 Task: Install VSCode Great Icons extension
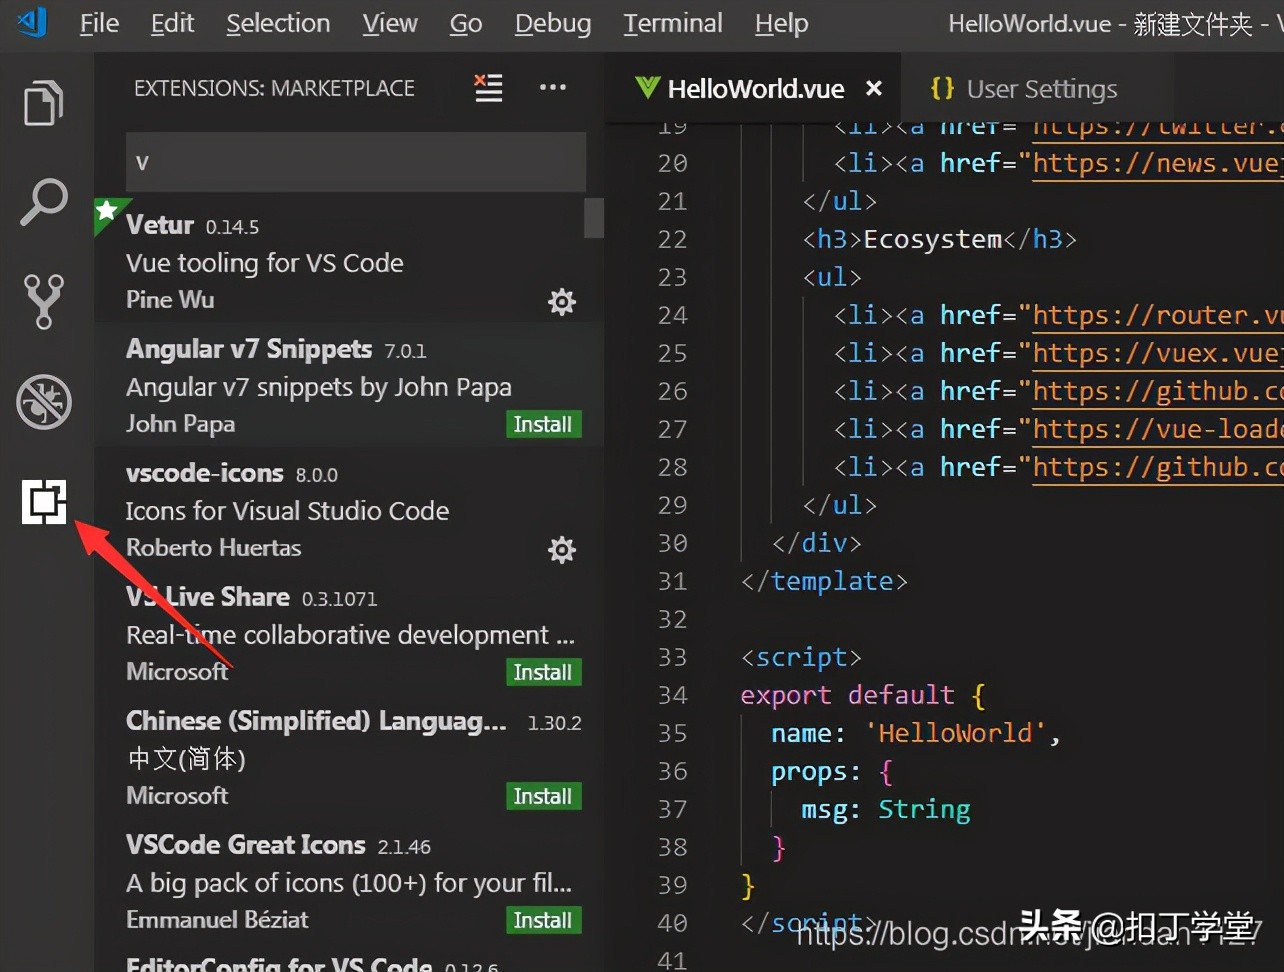click(543, 921)
